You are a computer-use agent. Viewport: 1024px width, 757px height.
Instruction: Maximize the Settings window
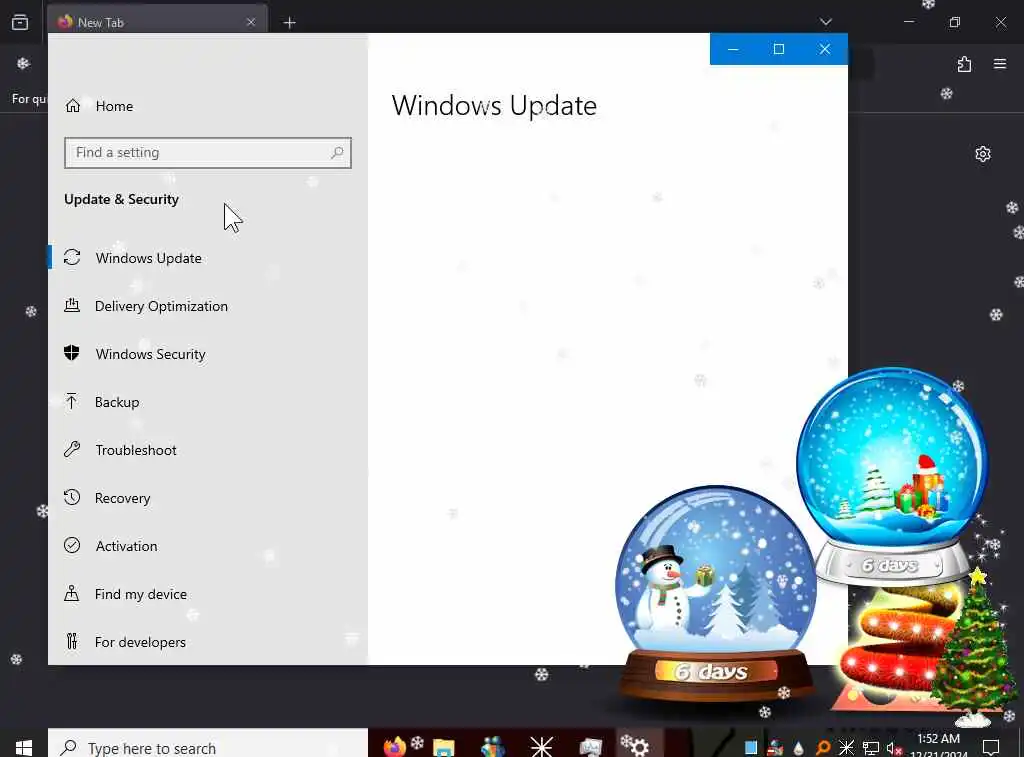(x=778, y=49)
